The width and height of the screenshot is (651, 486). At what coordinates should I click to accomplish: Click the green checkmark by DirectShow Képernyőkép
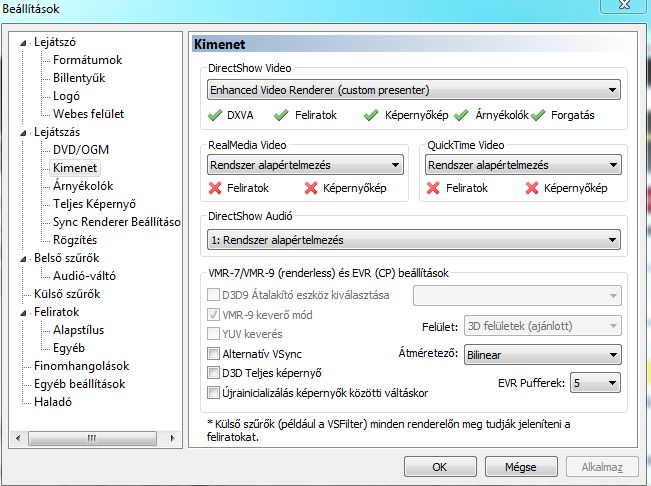pos(371,115)
